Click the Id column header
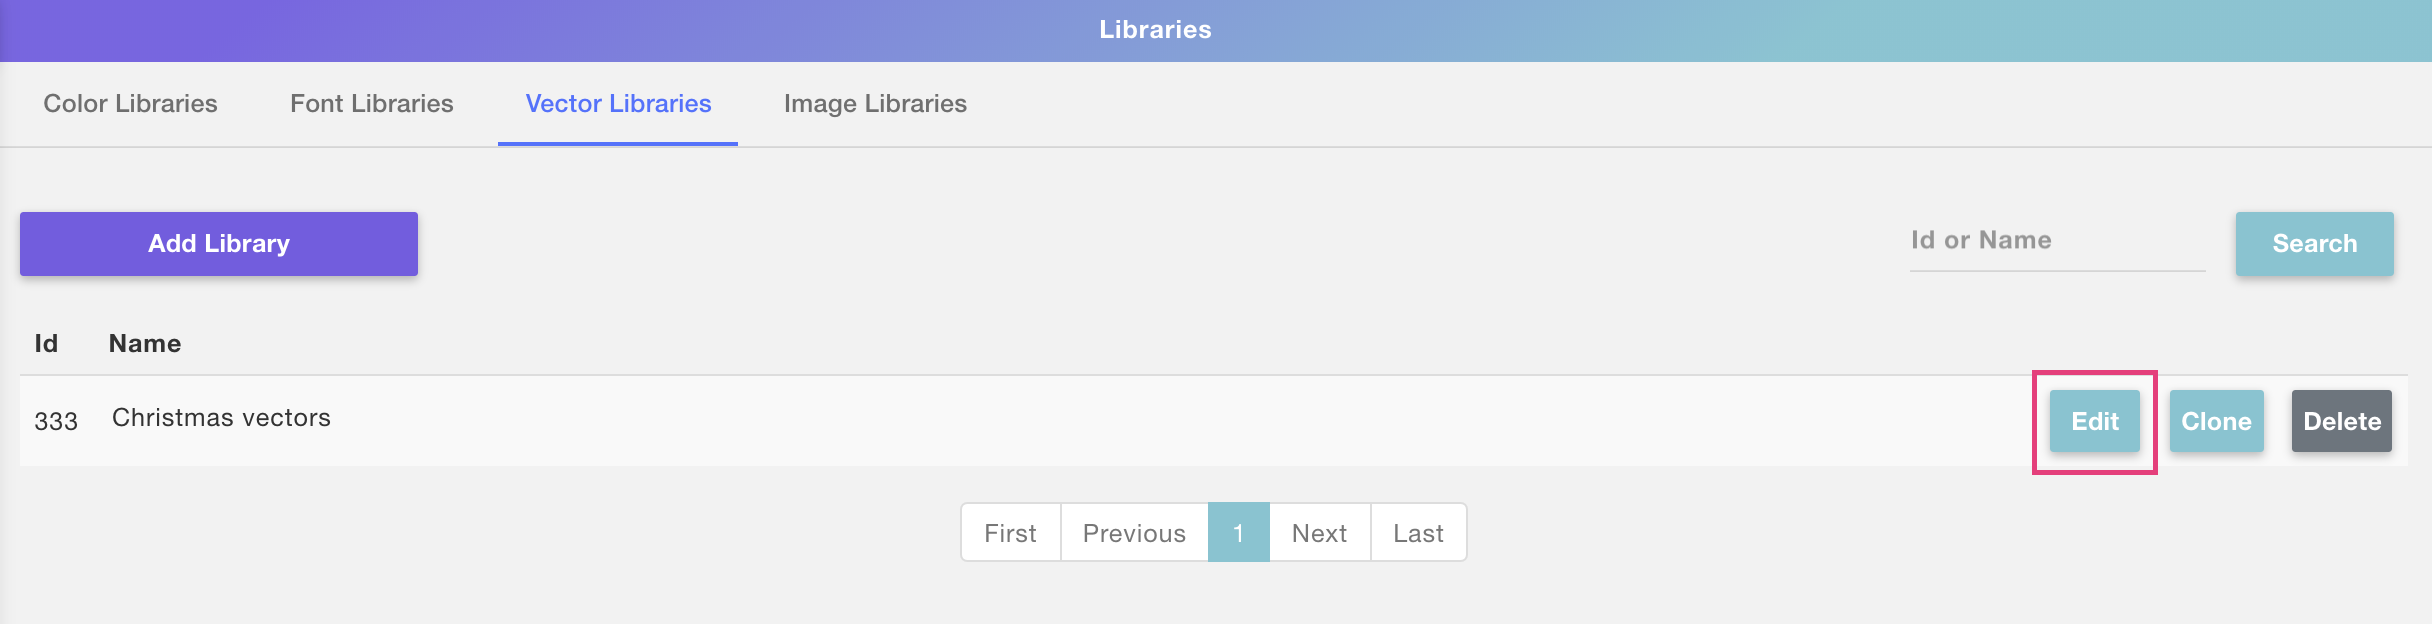 [46, 344]
